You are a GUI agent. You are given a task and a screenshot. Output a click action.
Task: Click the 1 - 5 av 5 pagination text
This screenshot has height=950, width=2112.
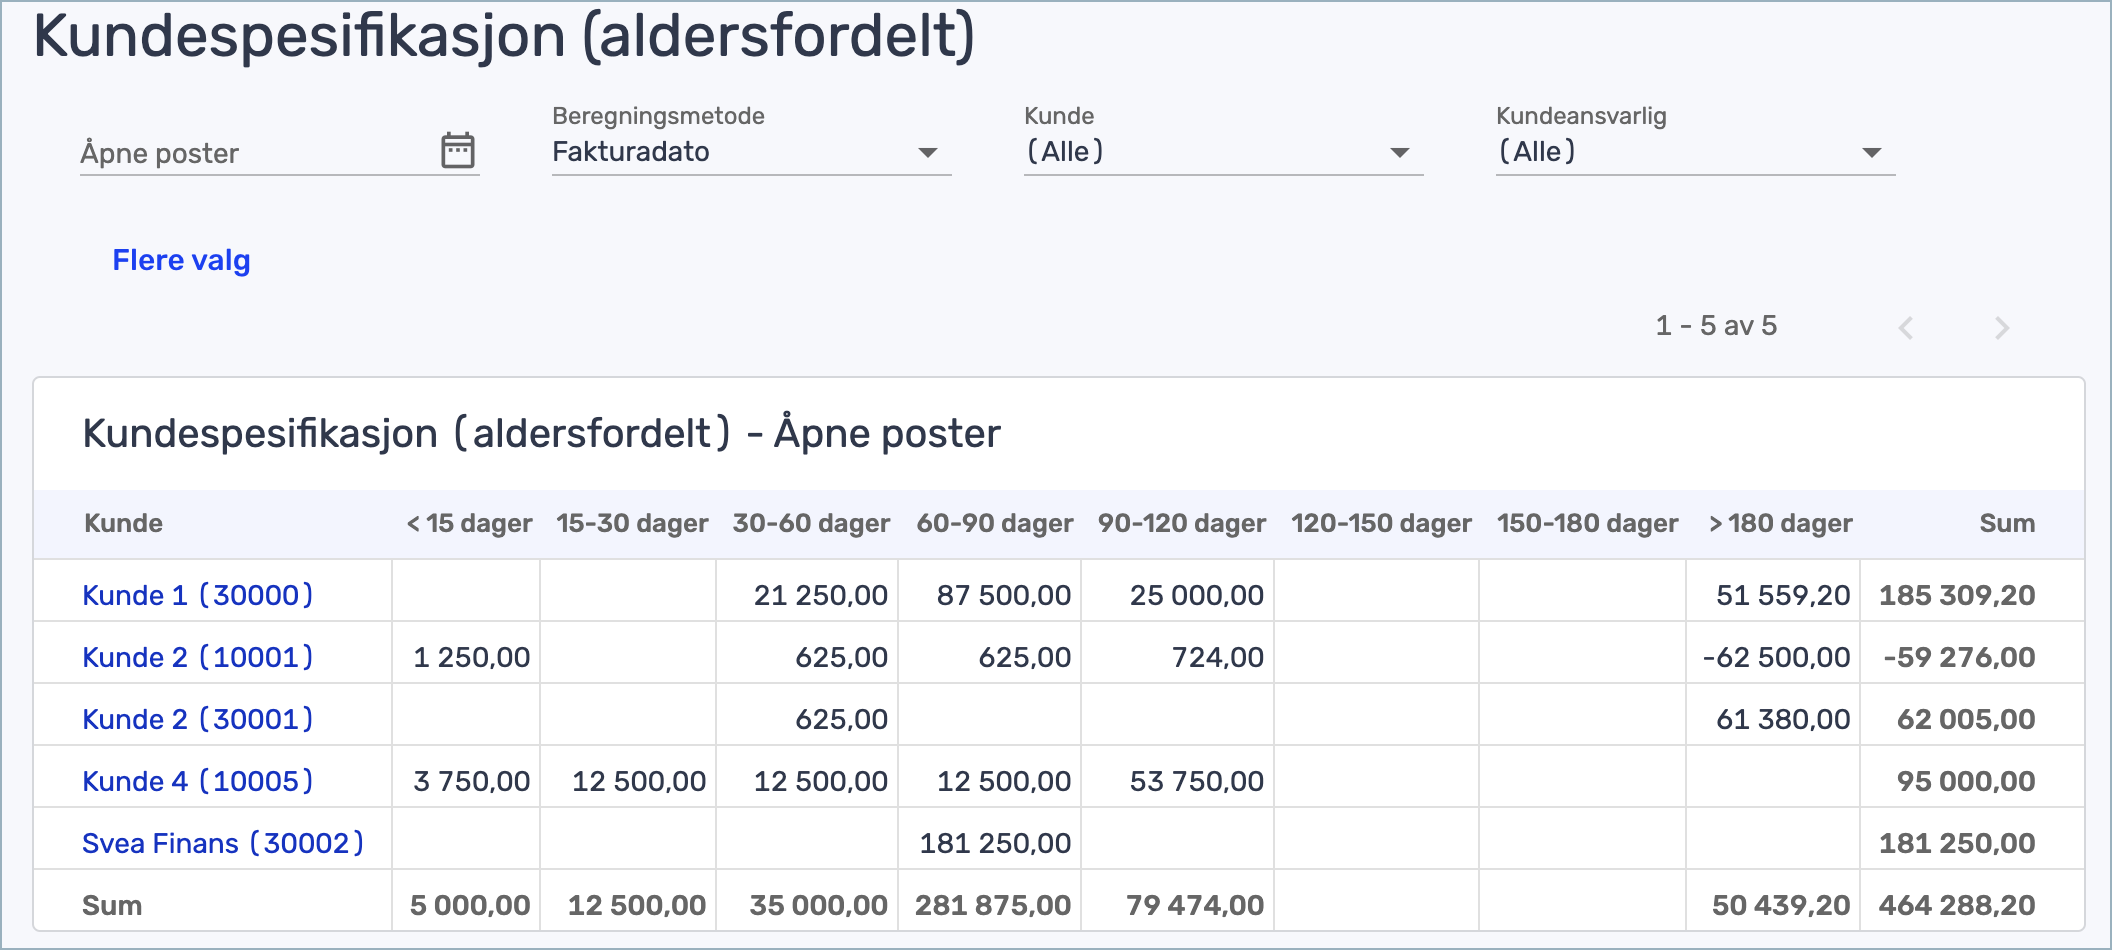(1716, 326)
